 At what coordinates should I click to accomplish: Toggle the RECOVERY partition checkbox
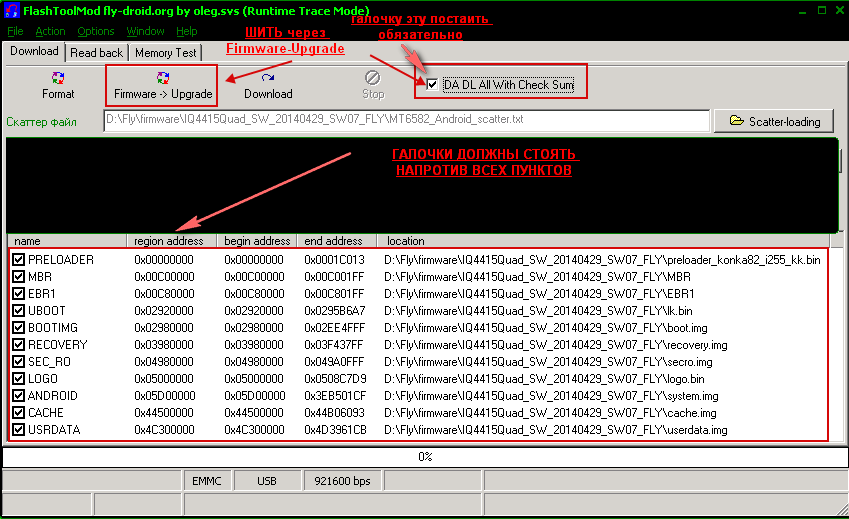19,345
